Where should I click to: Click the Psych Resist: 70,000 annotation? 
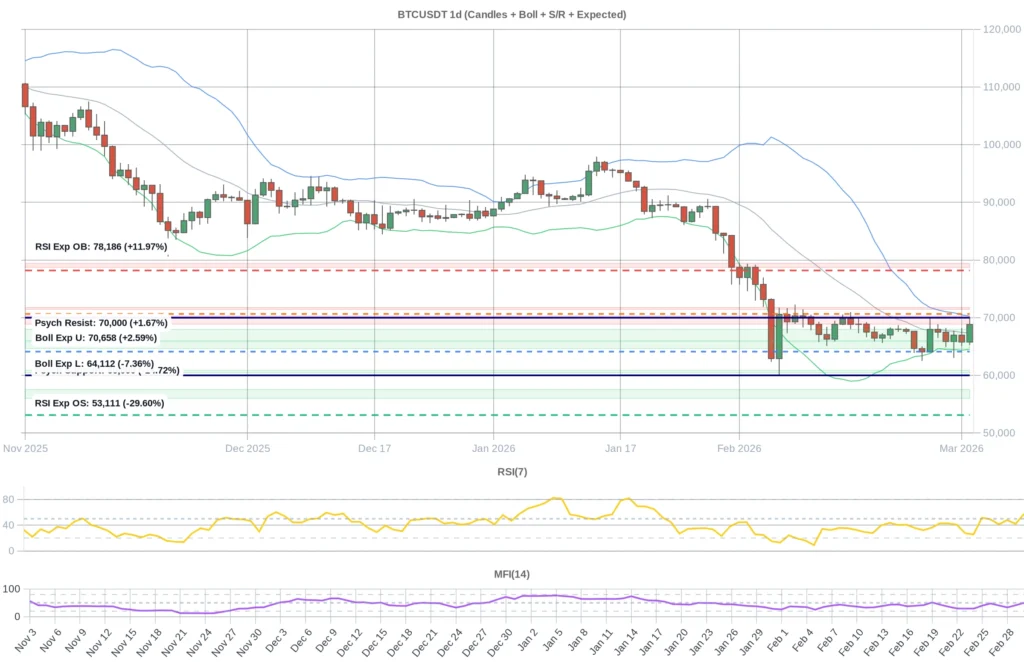(x=100, y=323)
